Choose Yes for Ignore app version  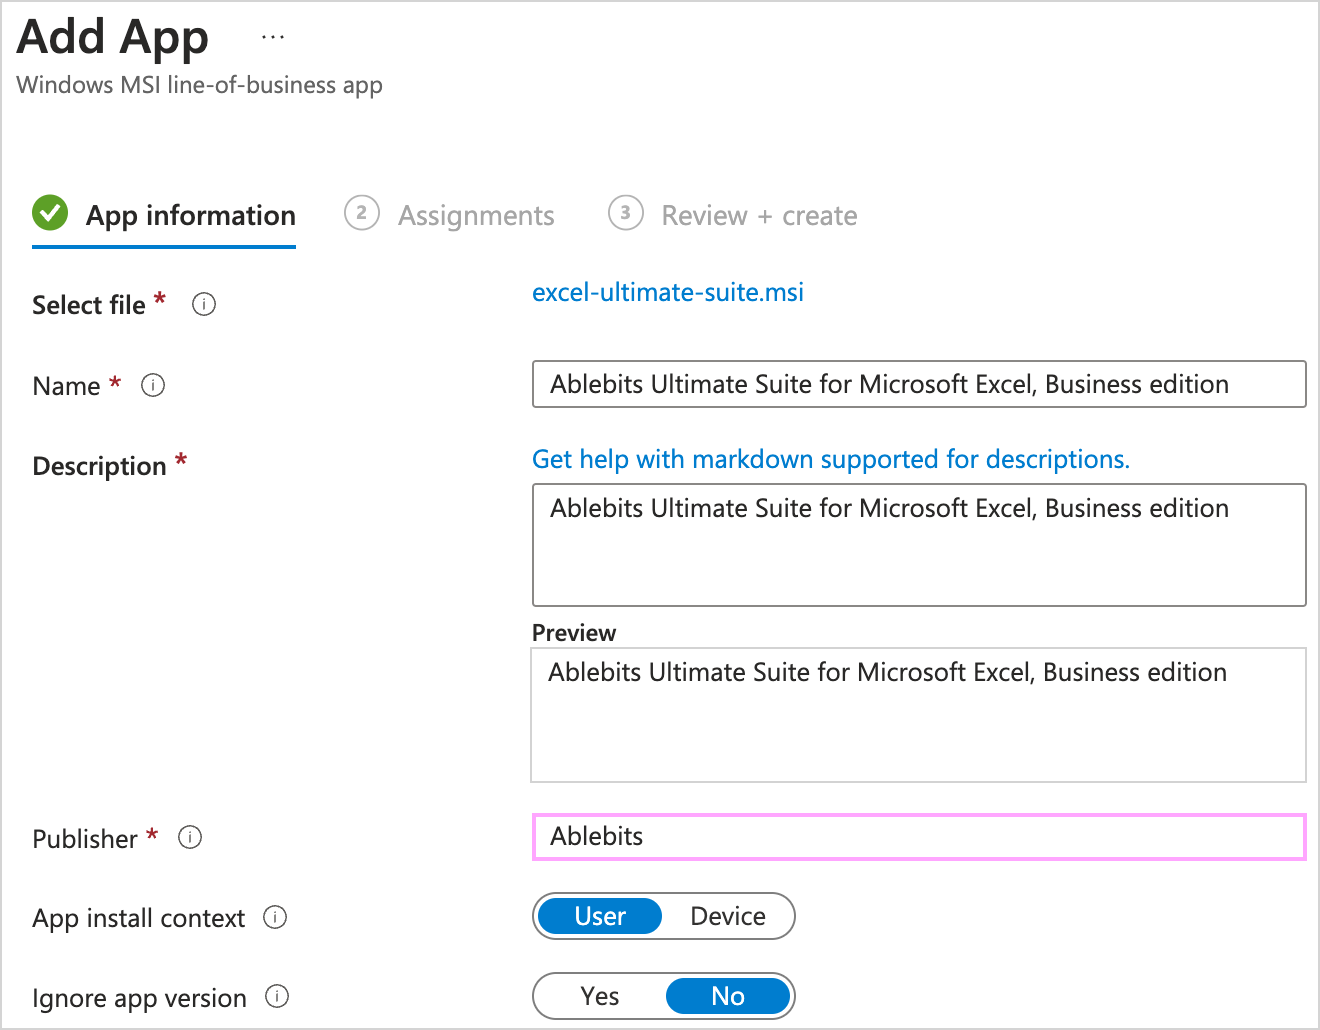pos(600,996)
